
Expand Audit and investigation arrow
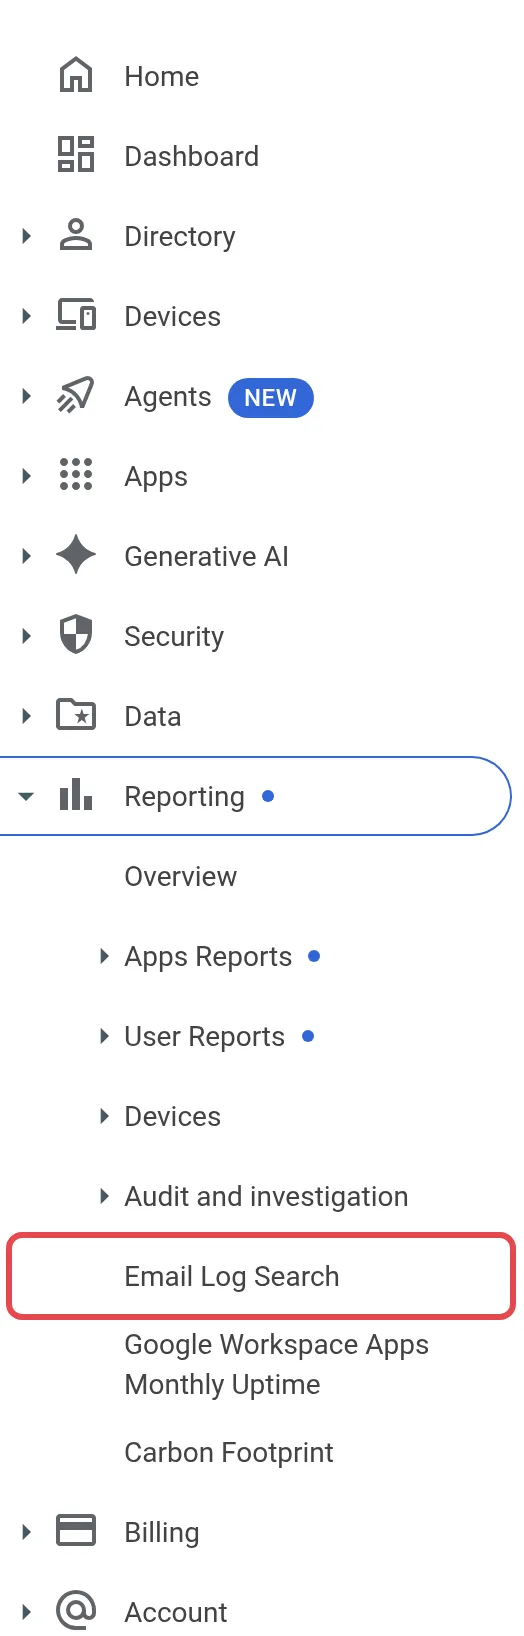pyautogui.click(x=104, y=1196)
